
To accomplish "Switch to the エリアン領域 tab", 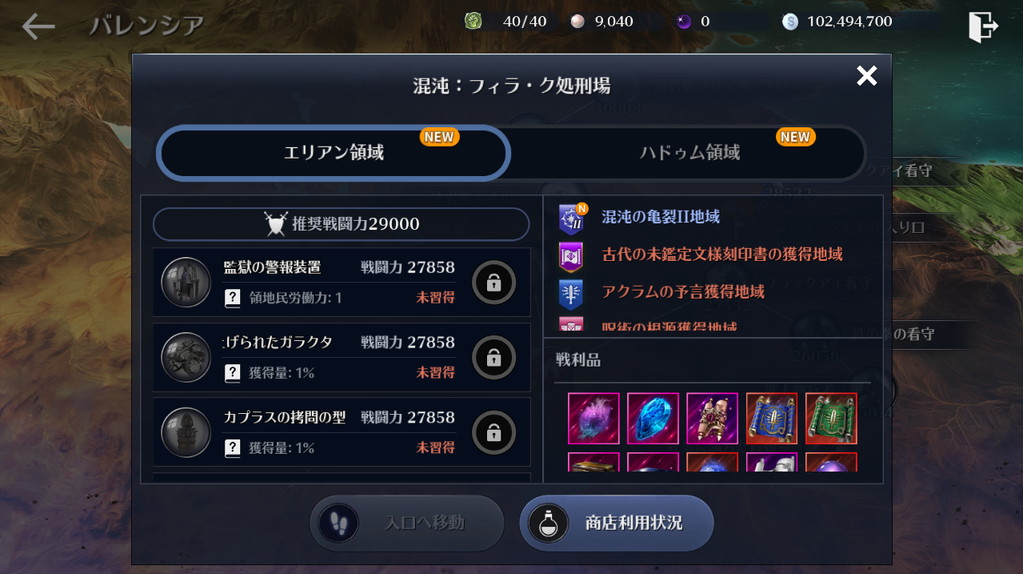I will click(333, 153).
